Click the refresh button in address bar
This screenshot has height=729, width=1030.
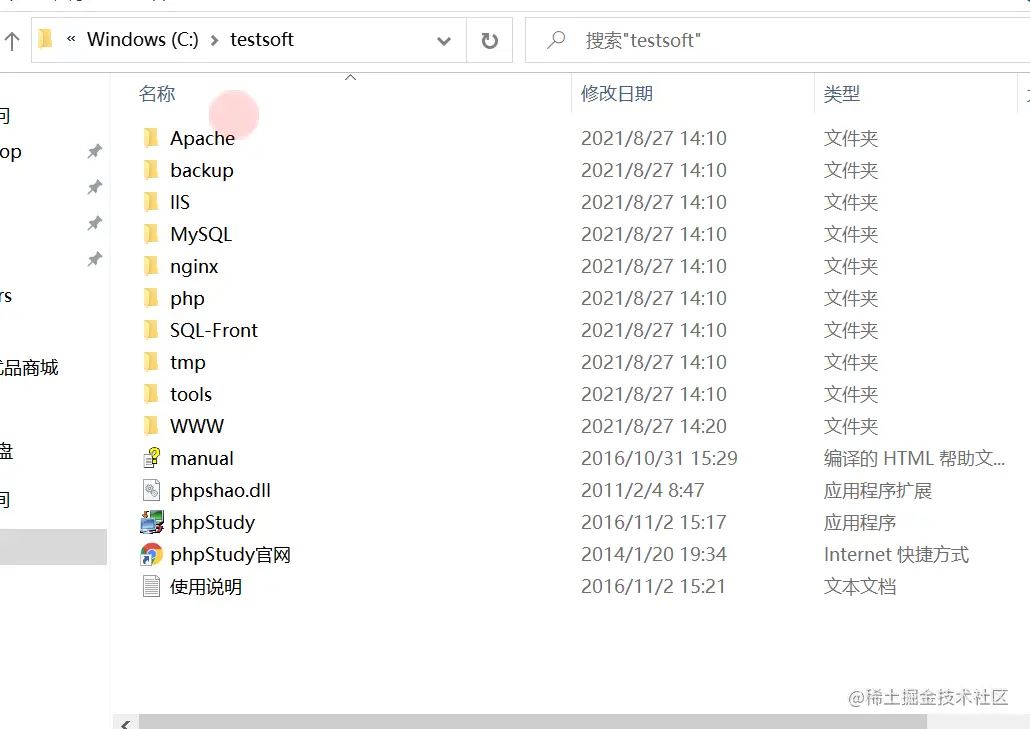tap(489, 41)
